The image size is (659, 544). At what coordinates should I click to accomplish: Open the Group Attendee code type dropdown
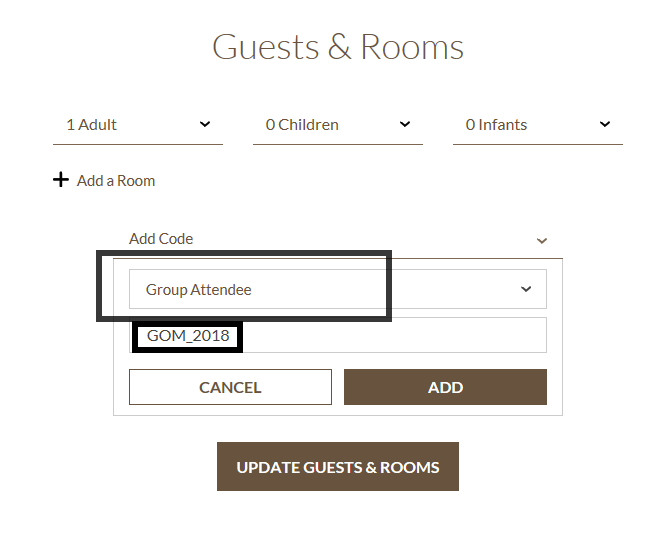(337, 289)
